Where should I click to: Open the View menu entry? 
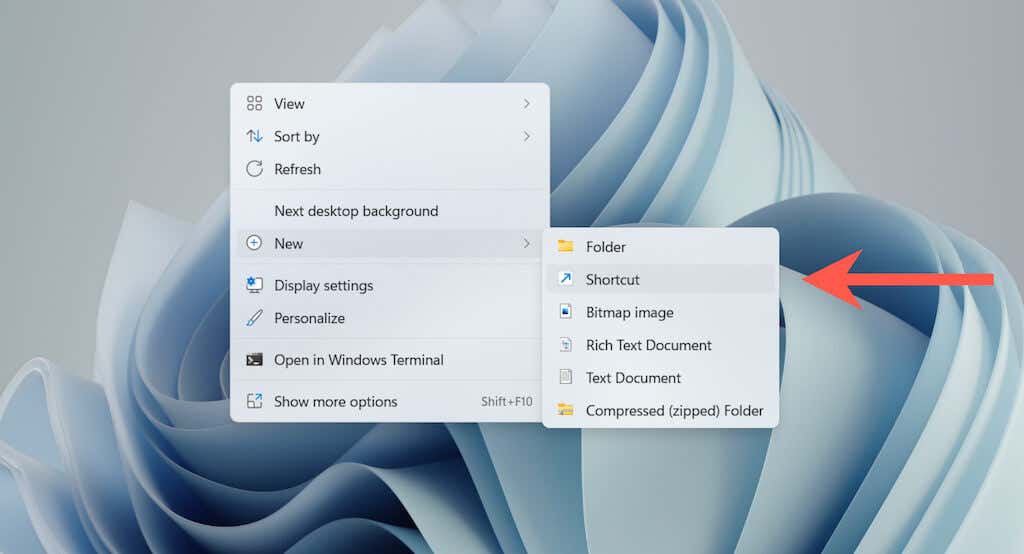pyautogui.click(x=389, y=103)
